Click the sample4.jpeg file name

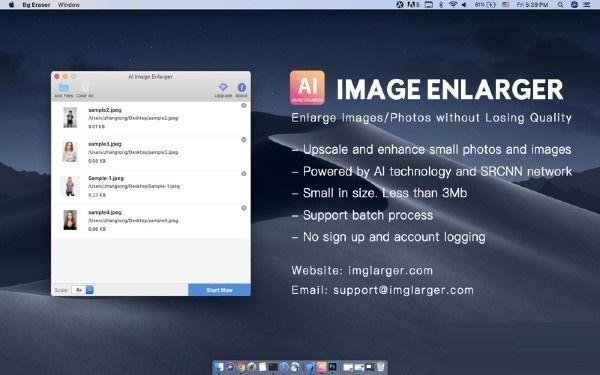105,212
